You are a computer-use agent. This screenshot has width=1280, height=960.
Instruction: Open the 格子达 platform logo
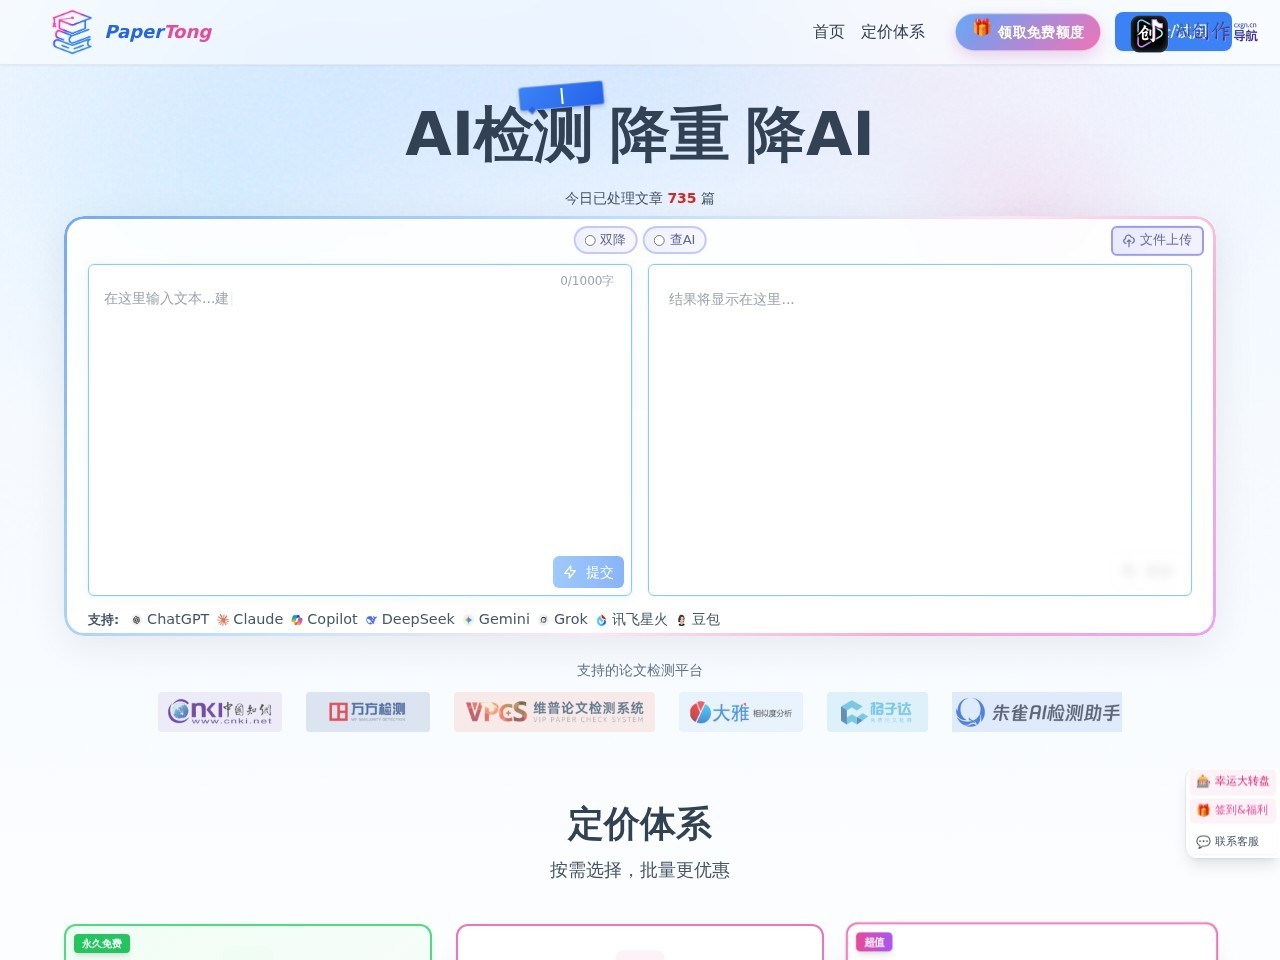tap(877, 712)
